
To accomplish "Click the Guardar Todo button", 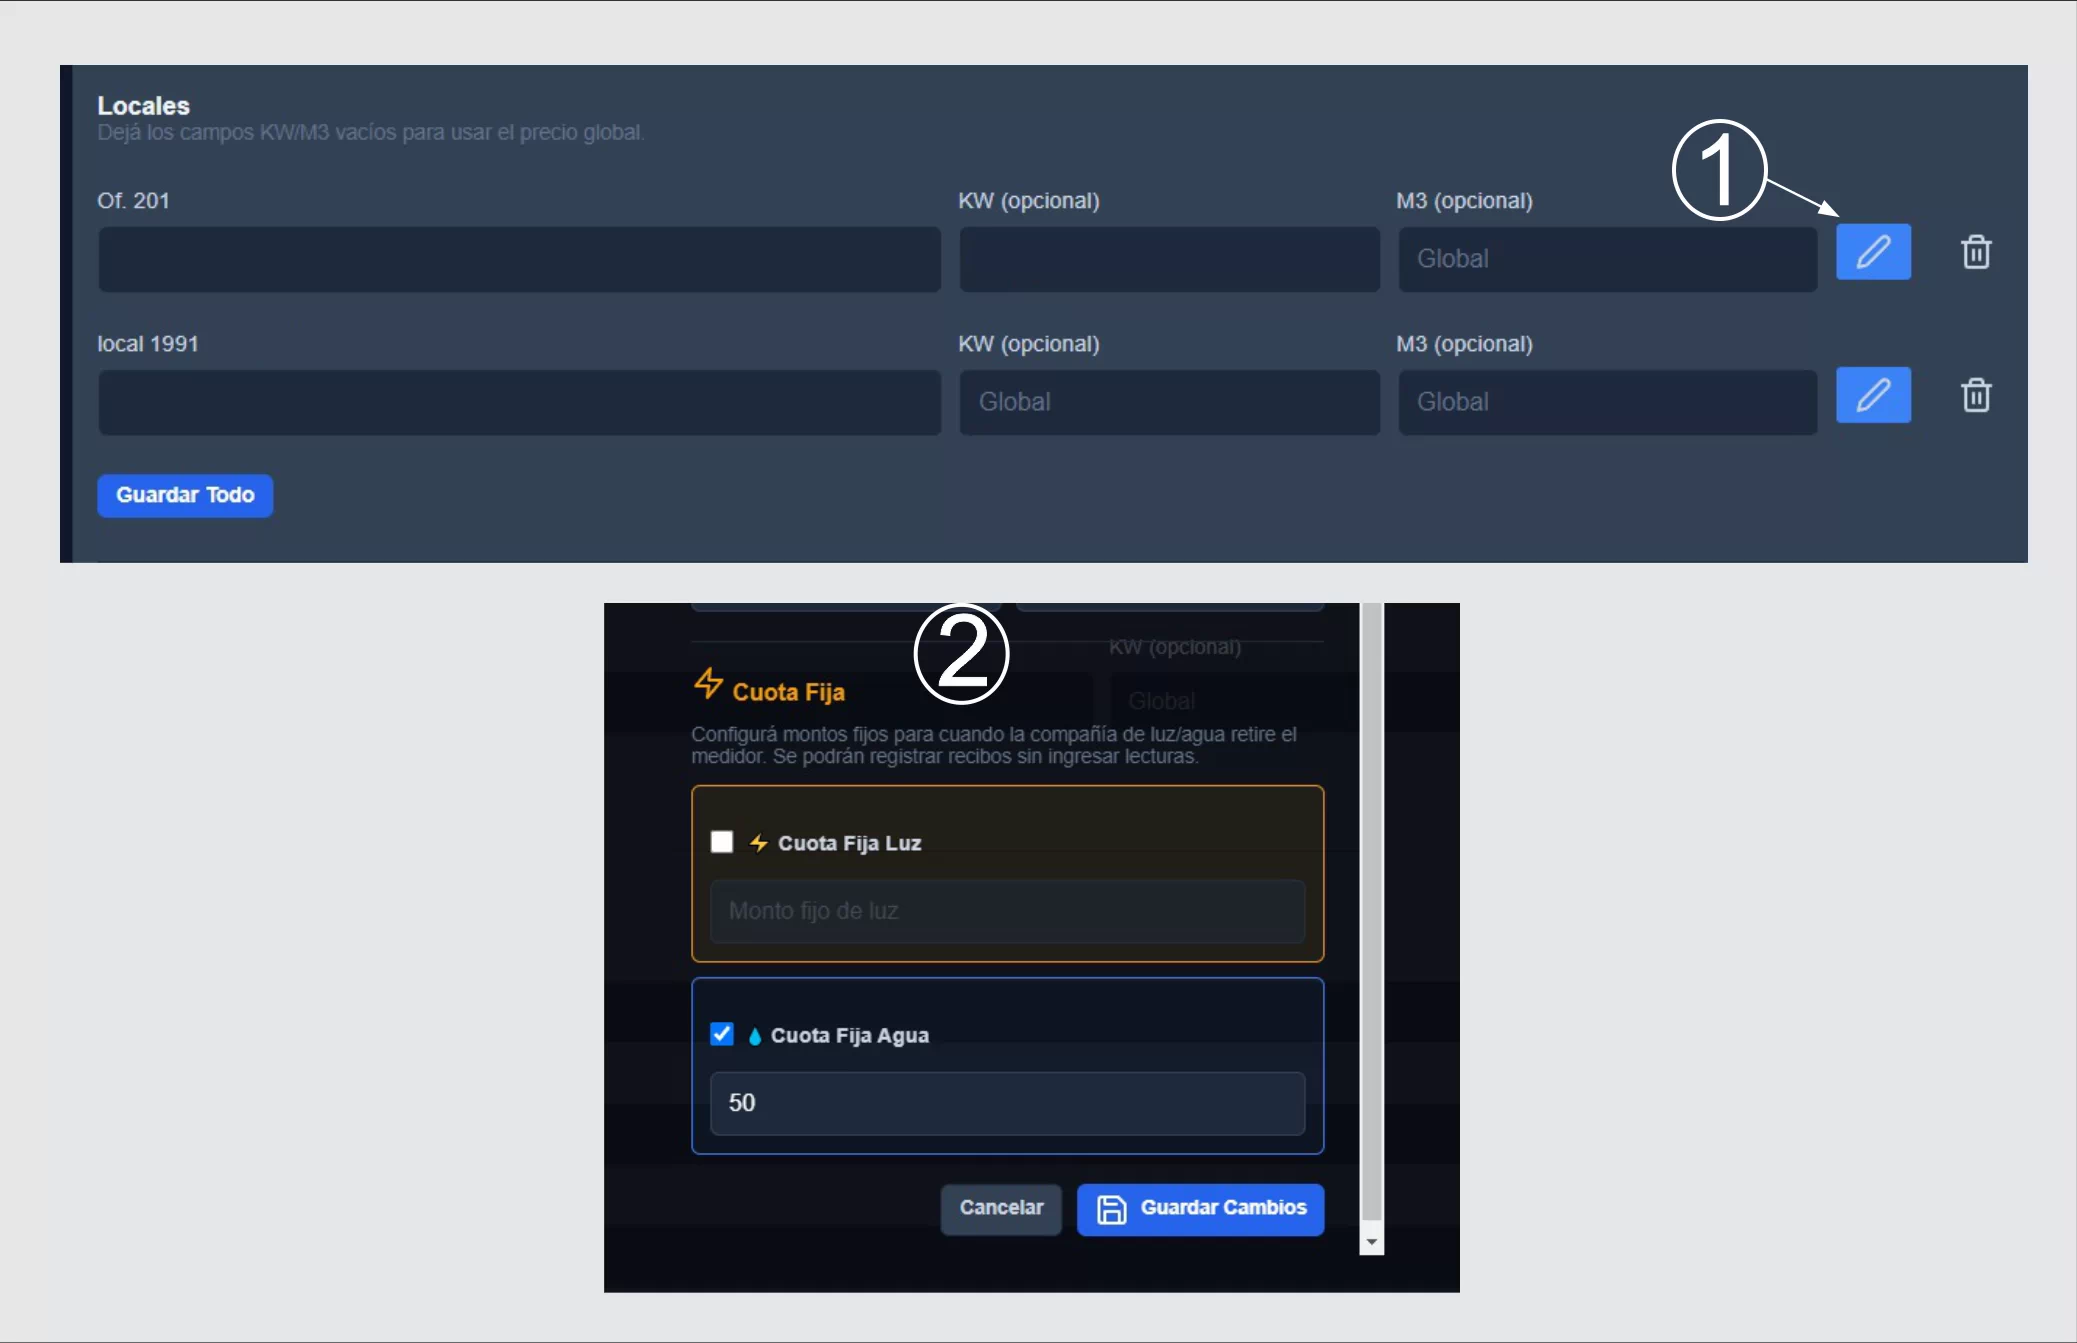I will point(185,495).
